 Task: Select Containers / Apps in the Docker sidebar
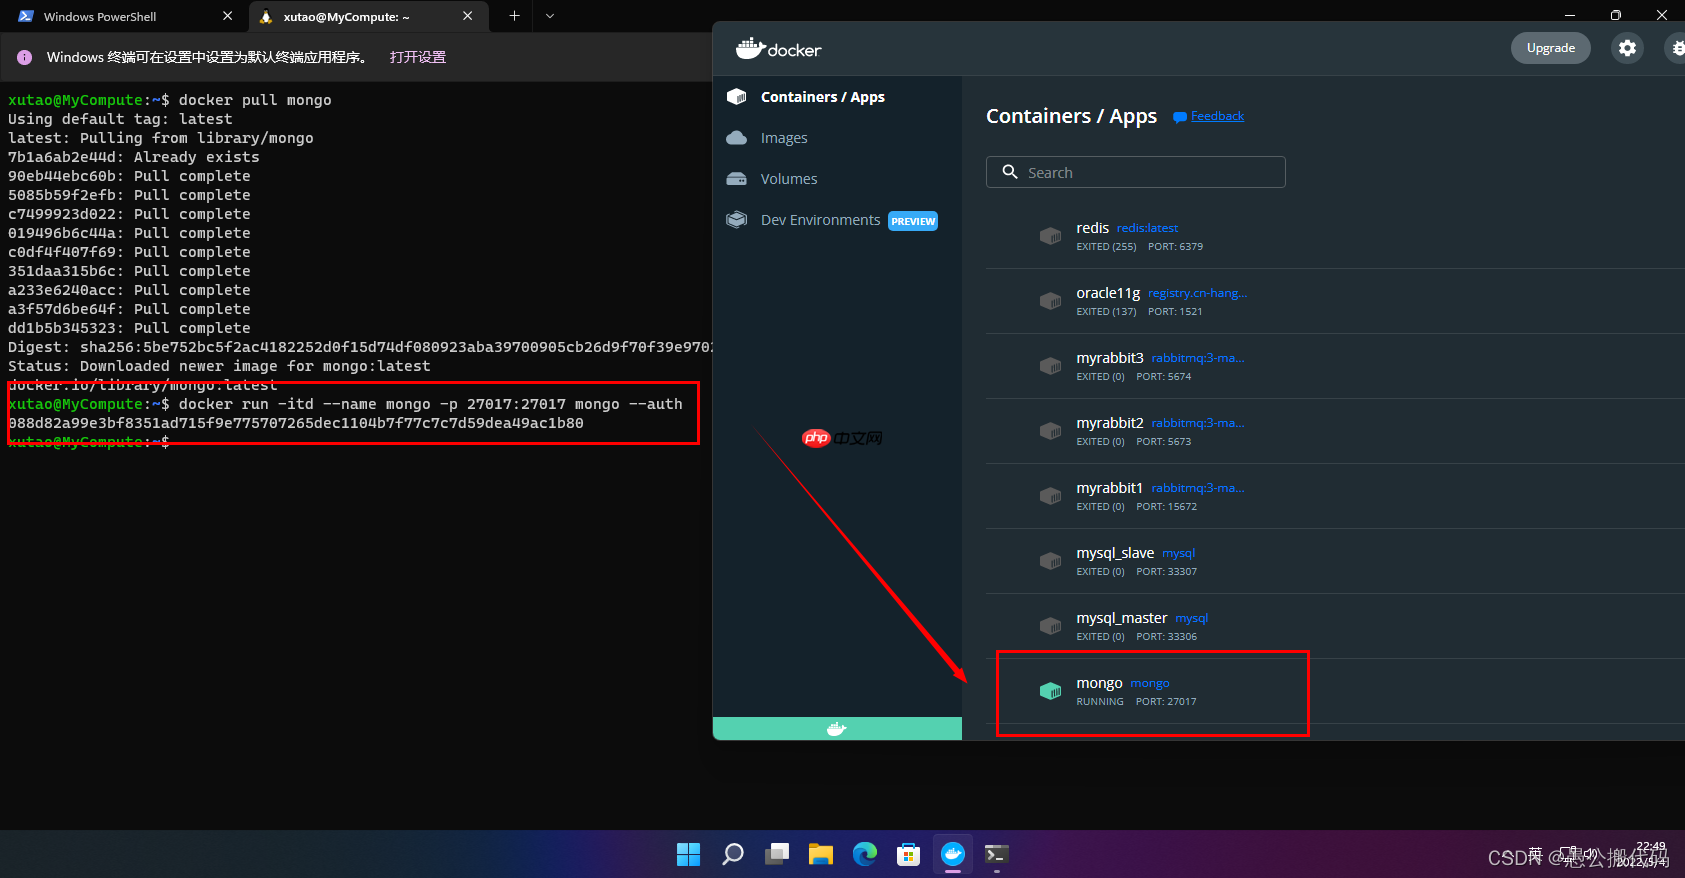(822, 97)
